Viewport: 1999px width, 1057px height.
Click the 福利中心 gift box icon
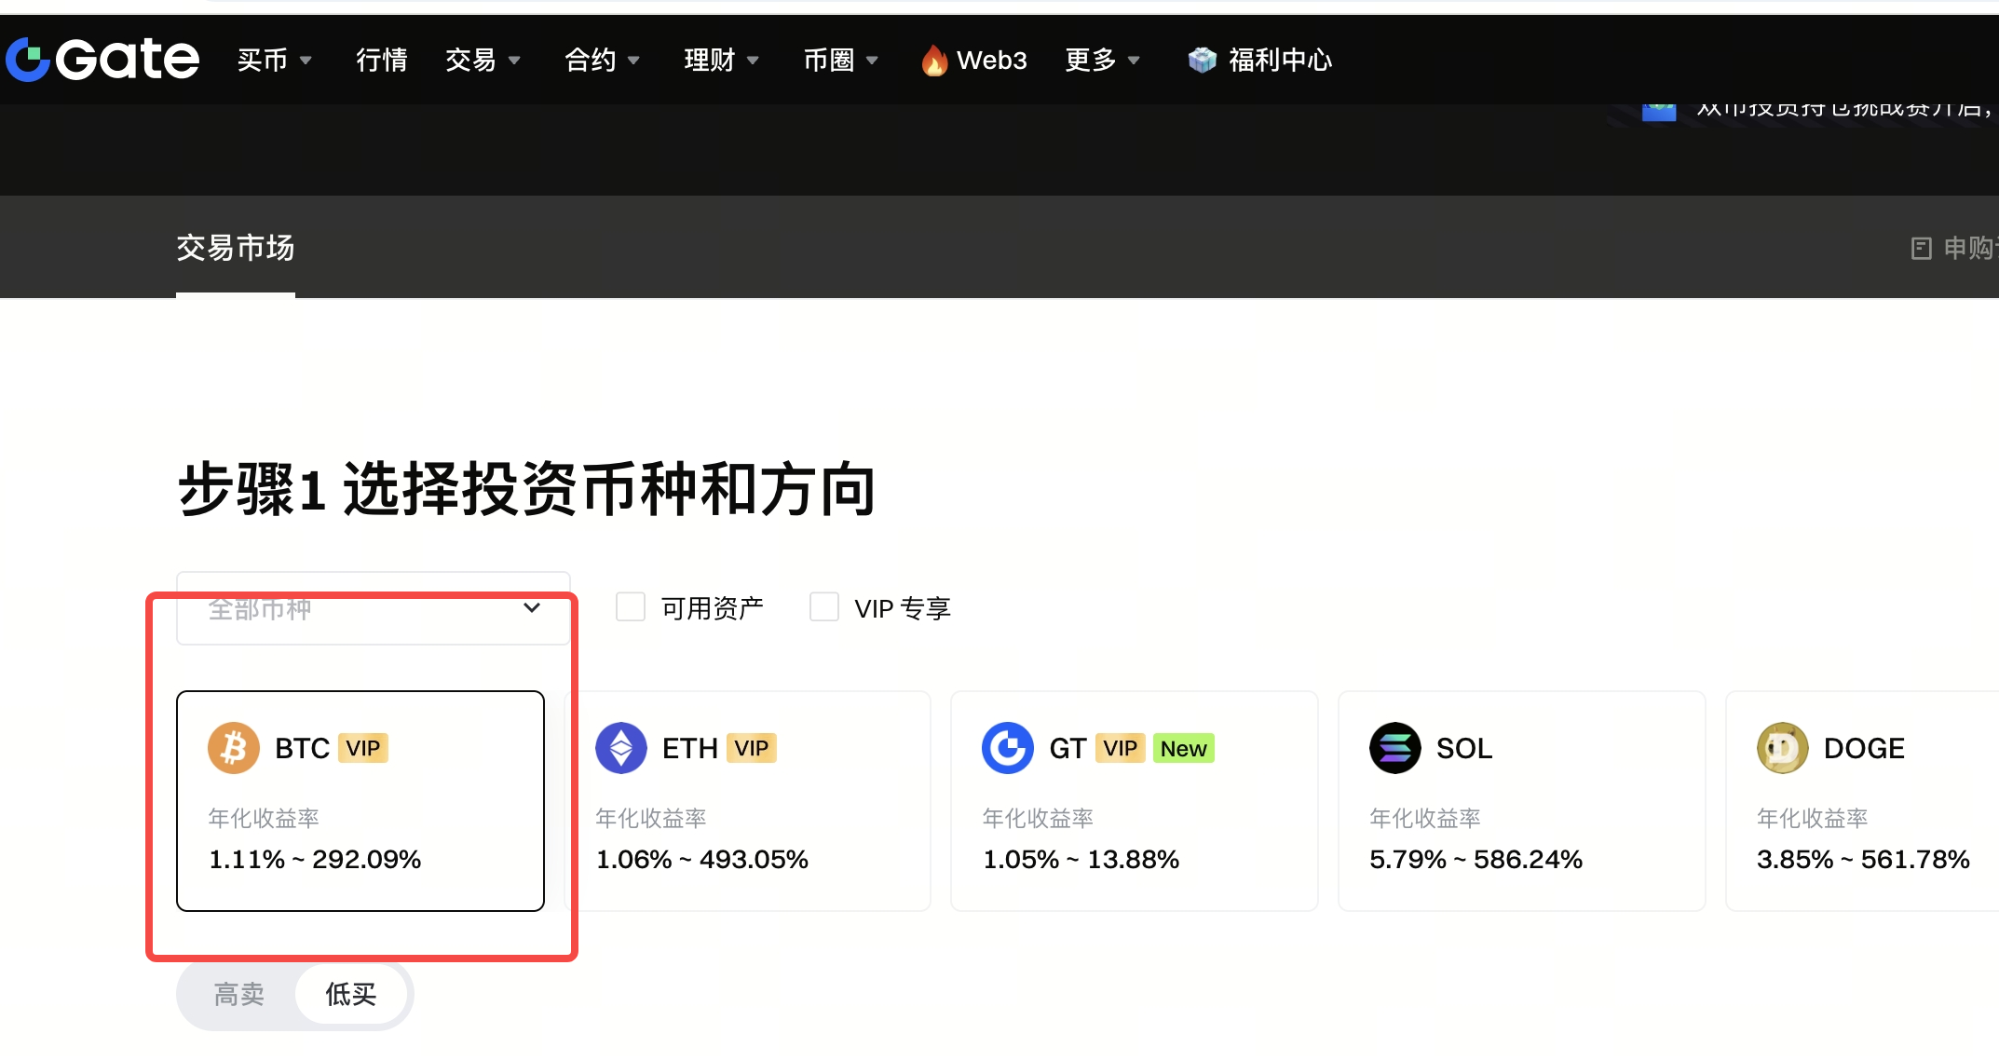coord(1202,60)
